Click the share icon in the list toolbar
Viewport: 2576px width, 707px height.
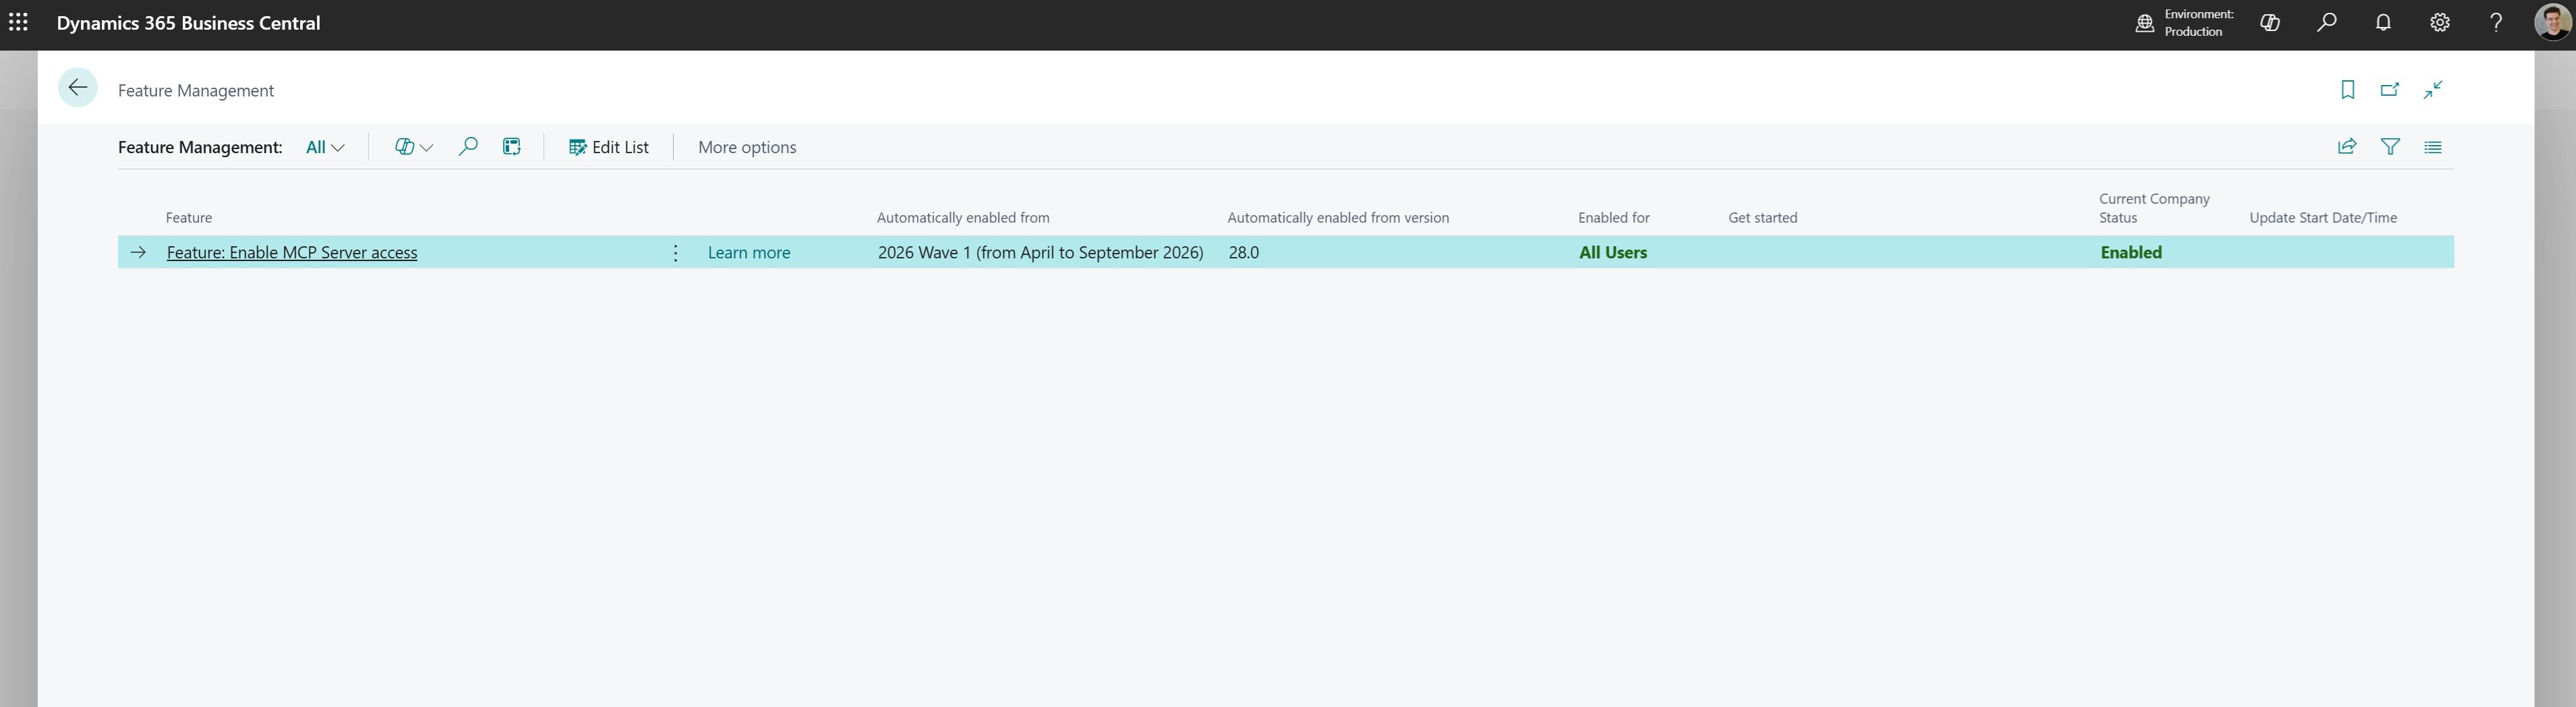pos(2347,147)
